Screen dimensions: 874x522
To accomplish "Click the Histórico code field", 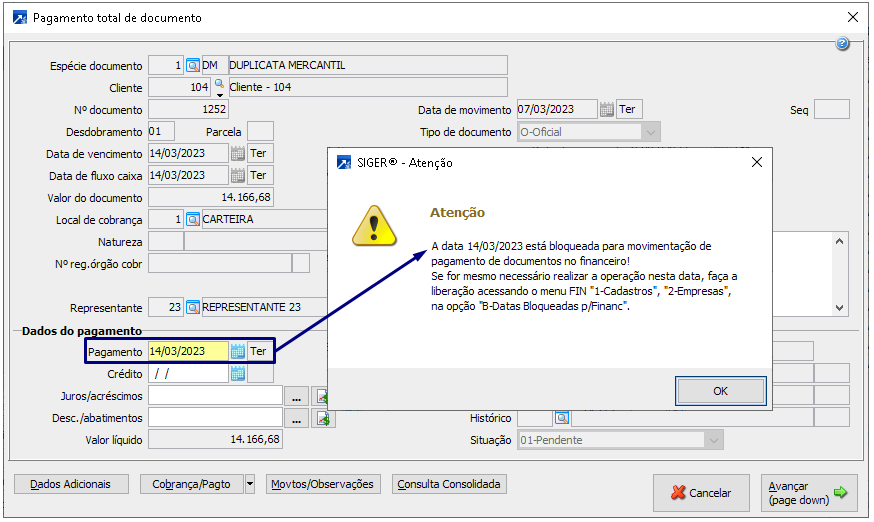I will click(535, 418).
